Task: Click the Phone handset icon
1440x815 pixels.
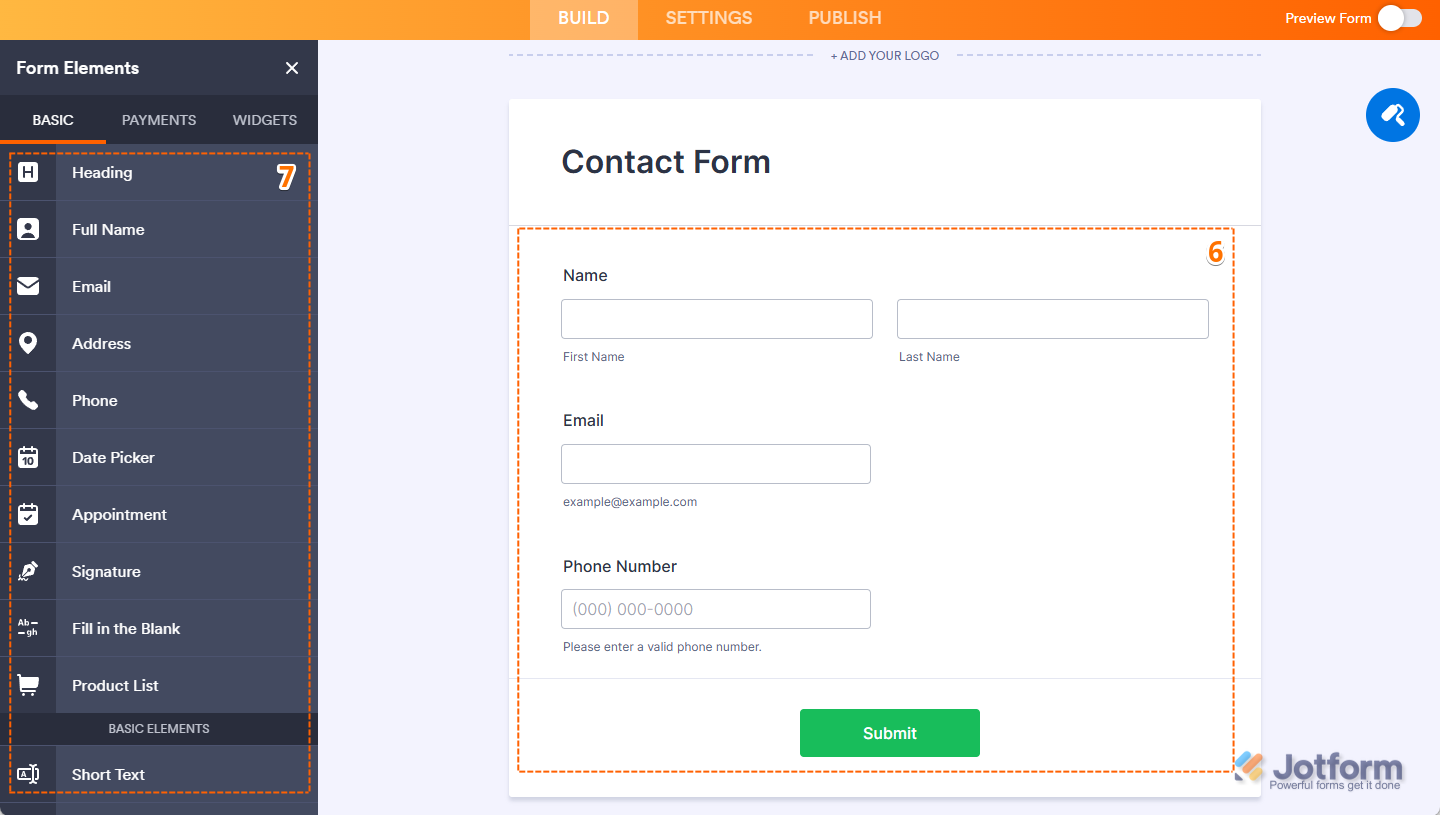Action: coord(28,401)
